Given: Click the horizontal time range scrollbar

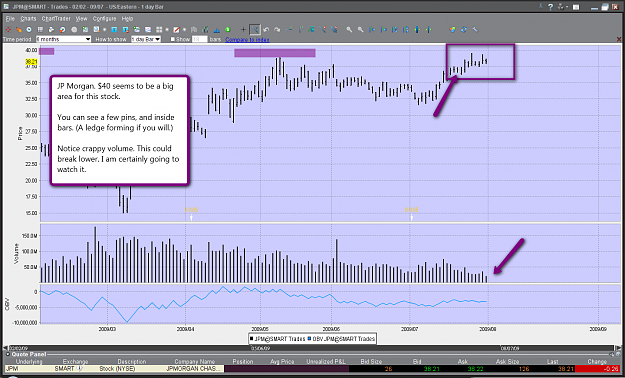Looking at the screenshot, I should 312,348.
